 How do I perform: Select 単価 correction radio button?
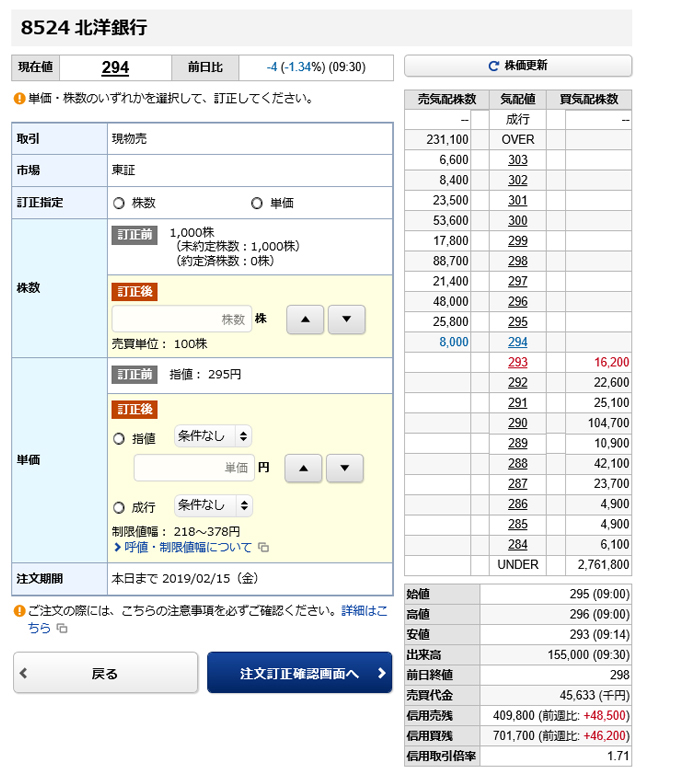click(x=257, y=203)
